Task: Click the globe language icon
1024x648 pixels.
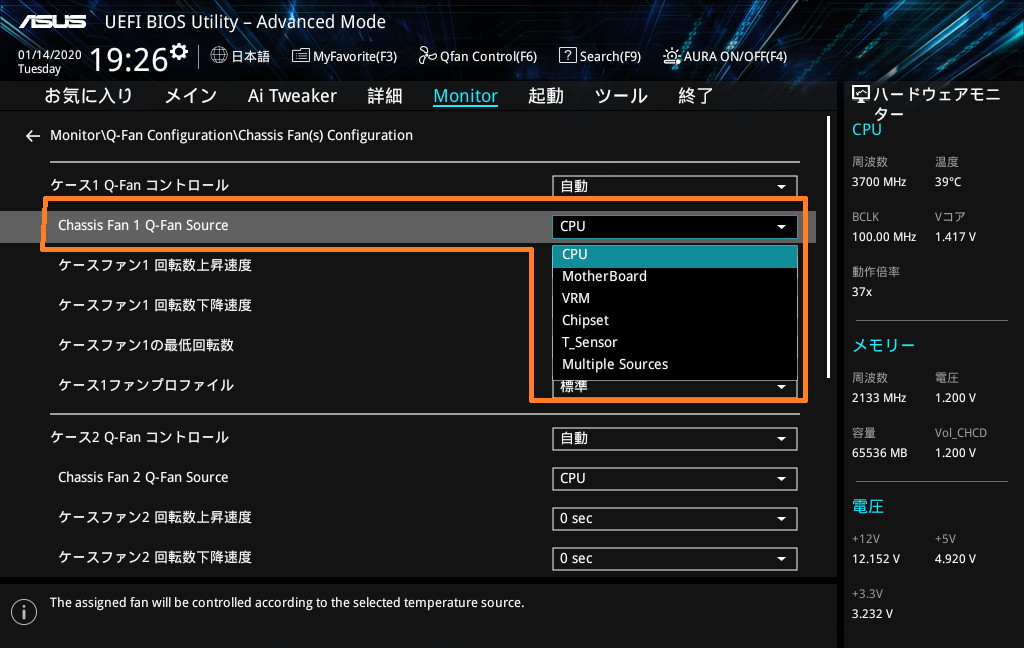Action: point(219,56)
